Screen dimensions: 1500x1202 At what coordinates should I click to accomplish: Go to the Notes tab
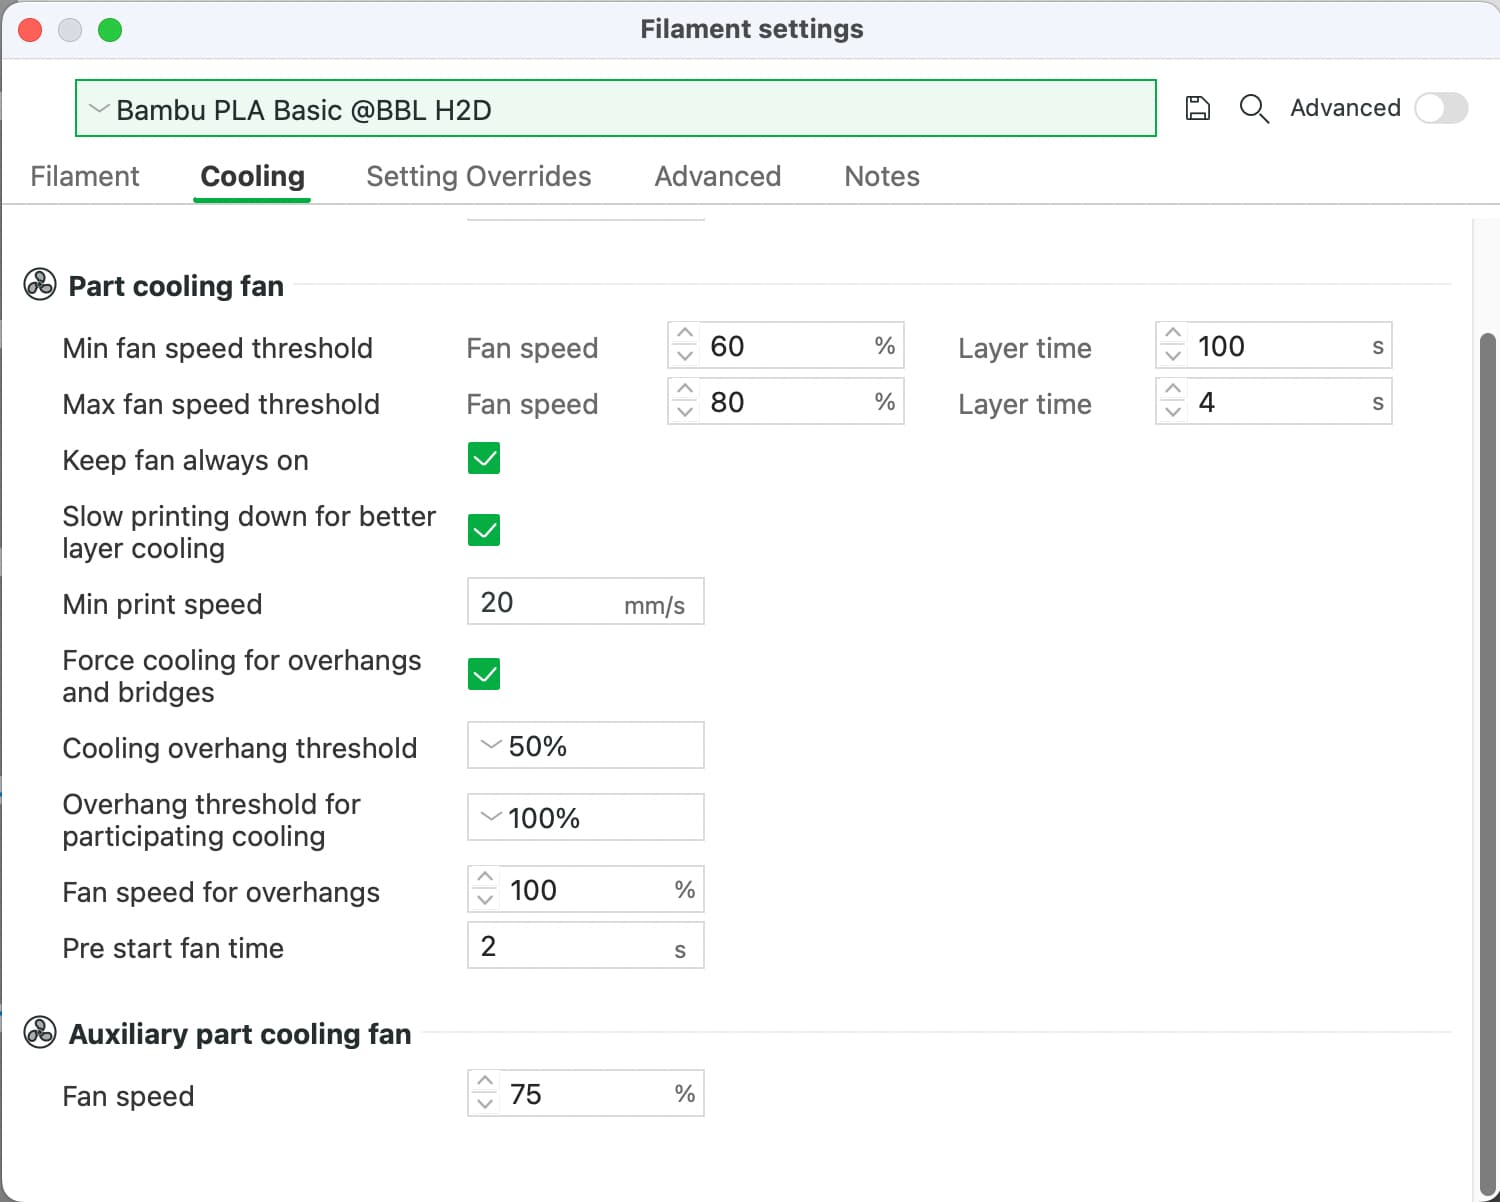881,176
